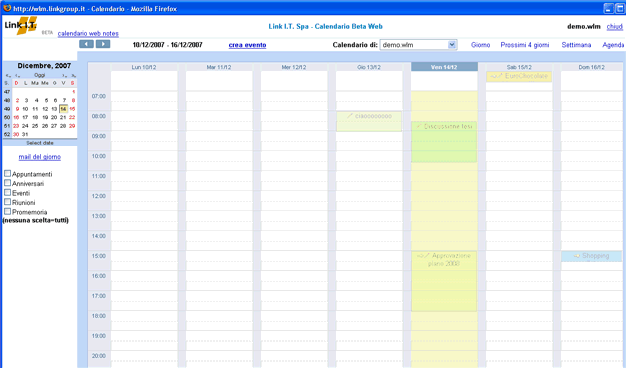Viewport: 626px width, 368px height.
Task: Go to the previous week with the left arrow button
Action: click(x=86, y=44)
